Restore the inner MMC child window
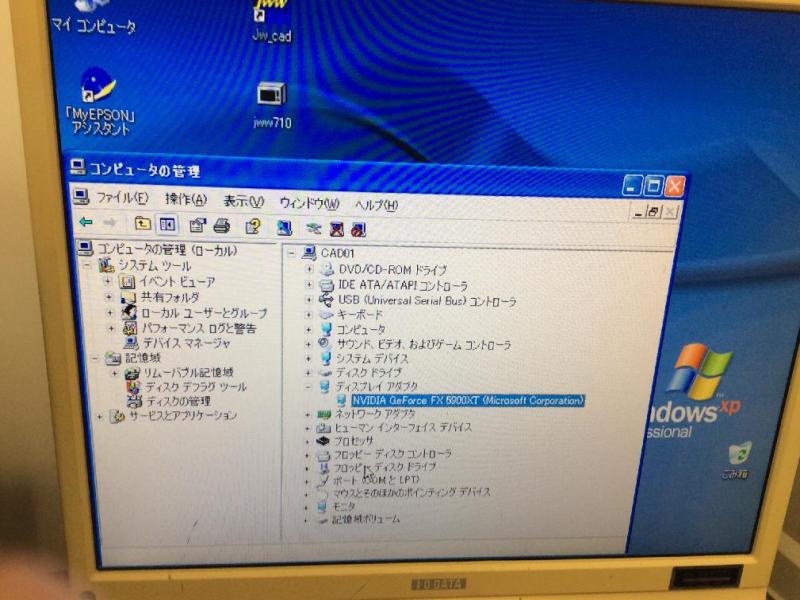The height and width of the screenshot is (600, 800). pyautogui.click(x=654, y=211)
